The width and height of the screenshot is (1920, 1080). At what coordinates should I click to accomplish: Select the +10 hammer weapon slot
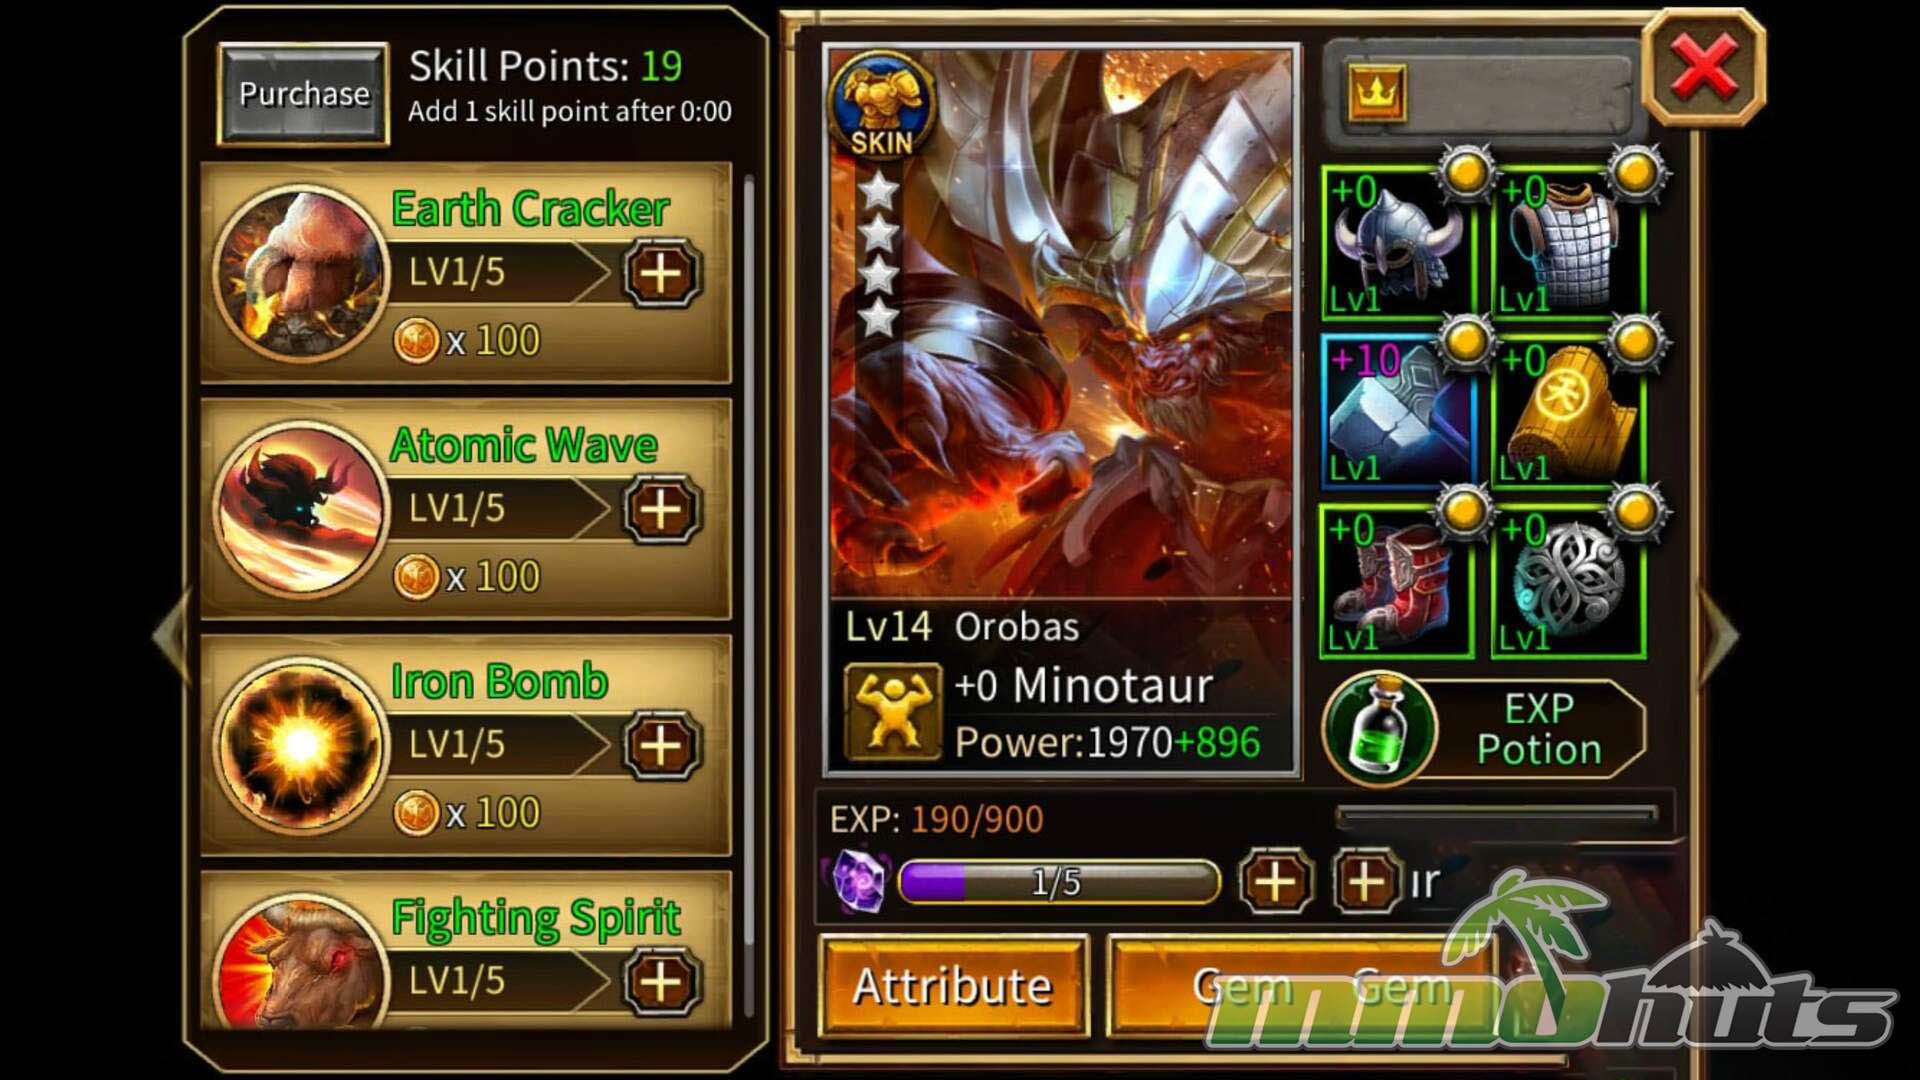pos(1396,412)
